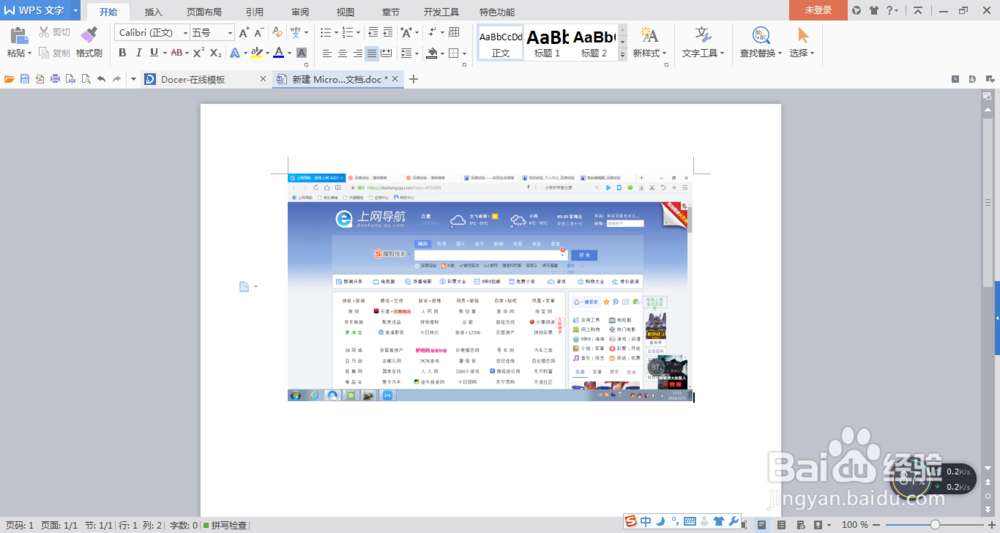Open the 页面布局 (Page Layout) tab
This screenshot has width=1000, height=533.
pos(204,11)
